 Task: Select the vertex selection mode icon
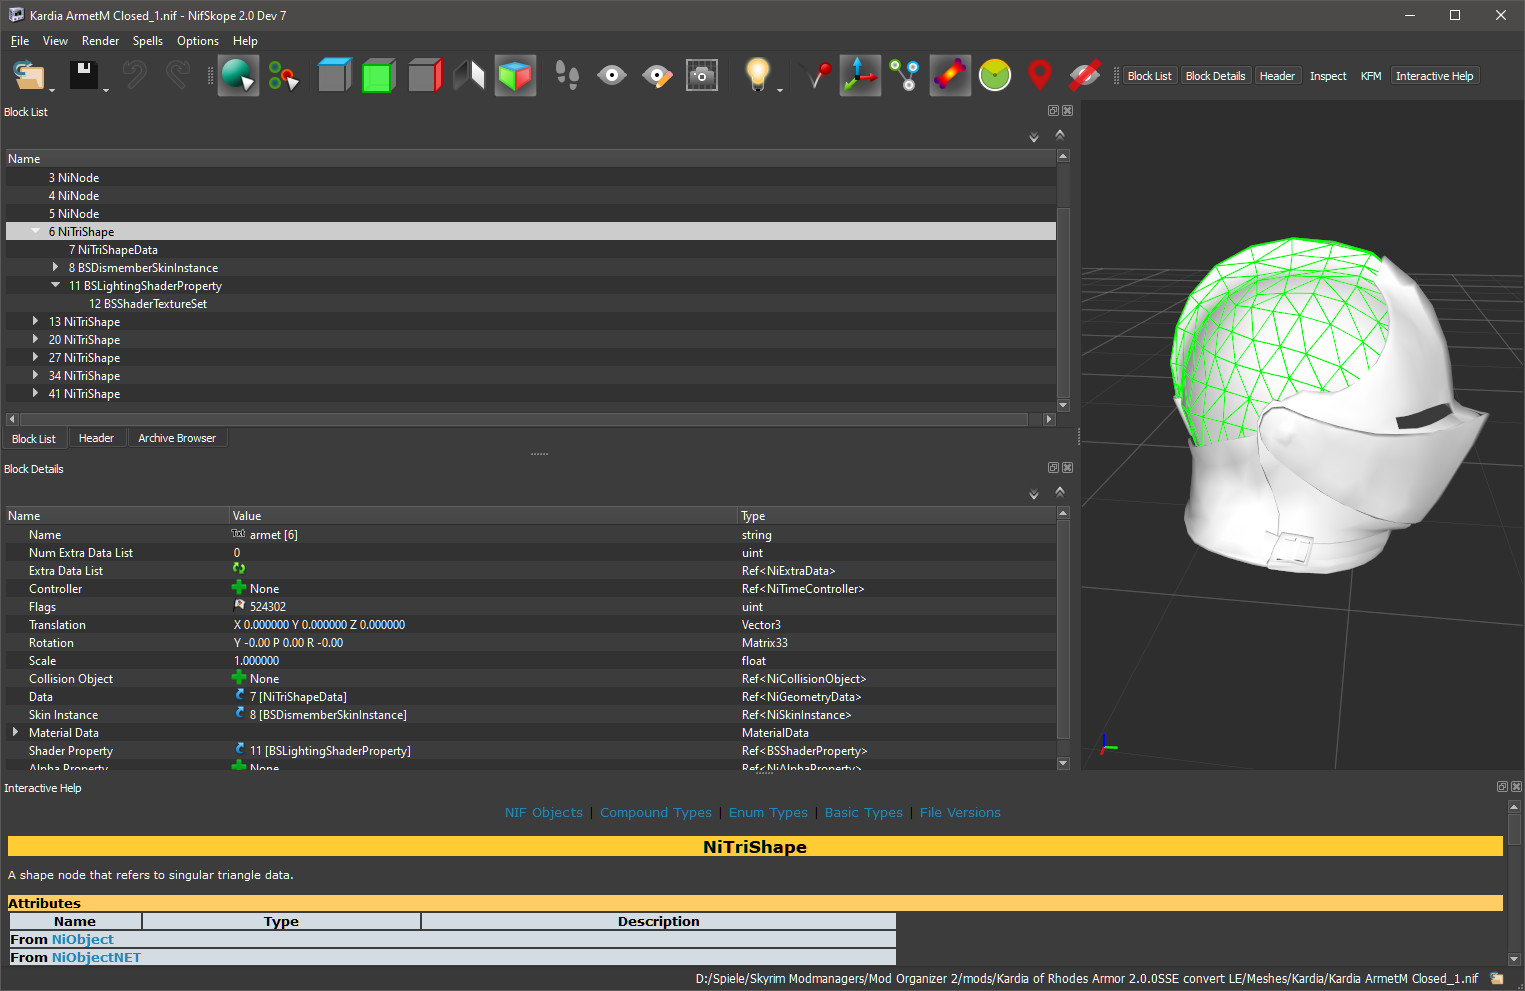coord(284,76)
